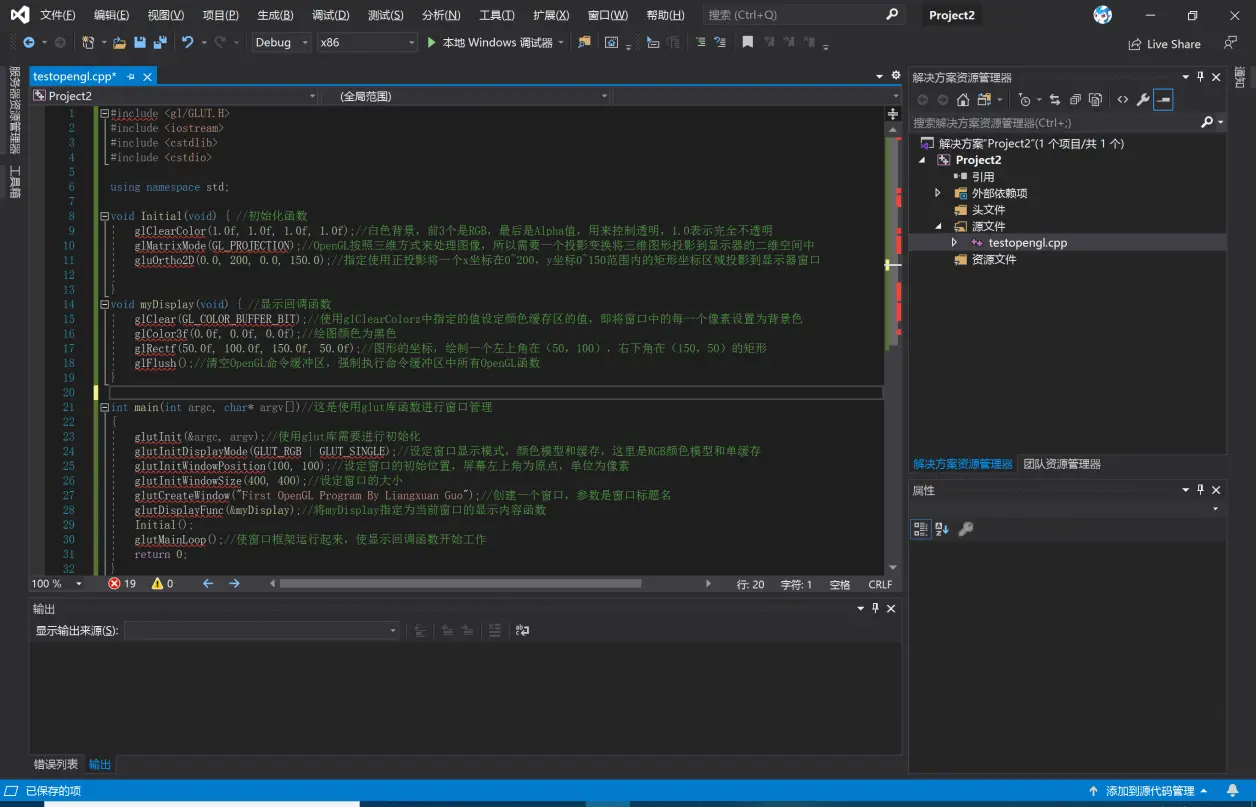Switch to the 错误列表 tab
1256x807 pixels.
point(55,764)
